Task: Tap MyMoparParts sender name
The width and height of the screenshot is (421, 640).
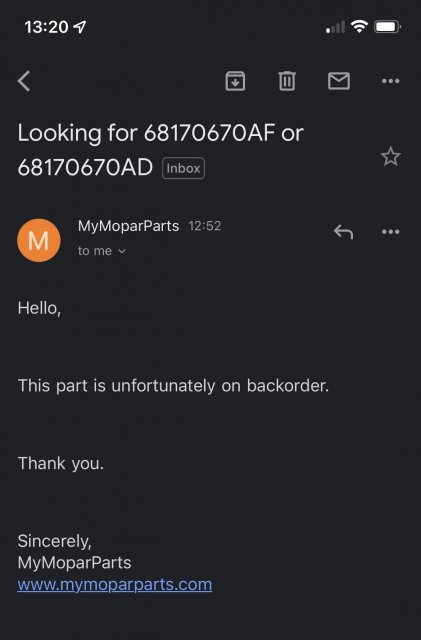Action: [128, 226]
